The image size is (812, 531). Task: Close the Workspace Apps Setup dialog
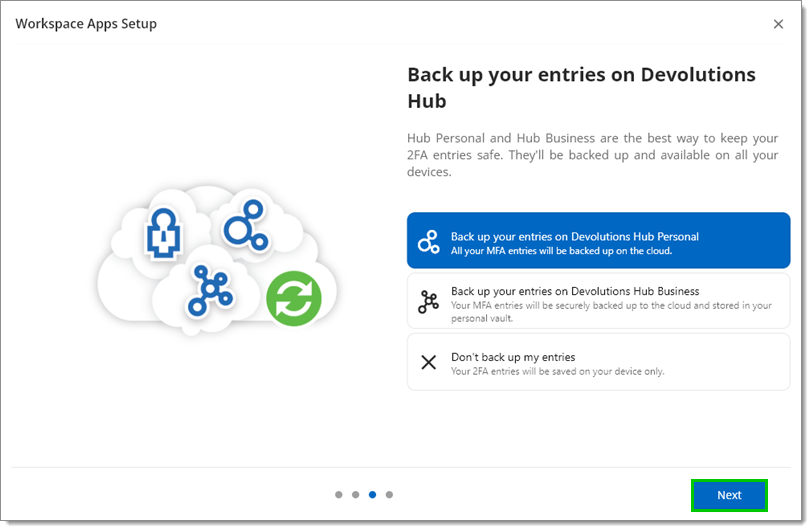(778, 24)
